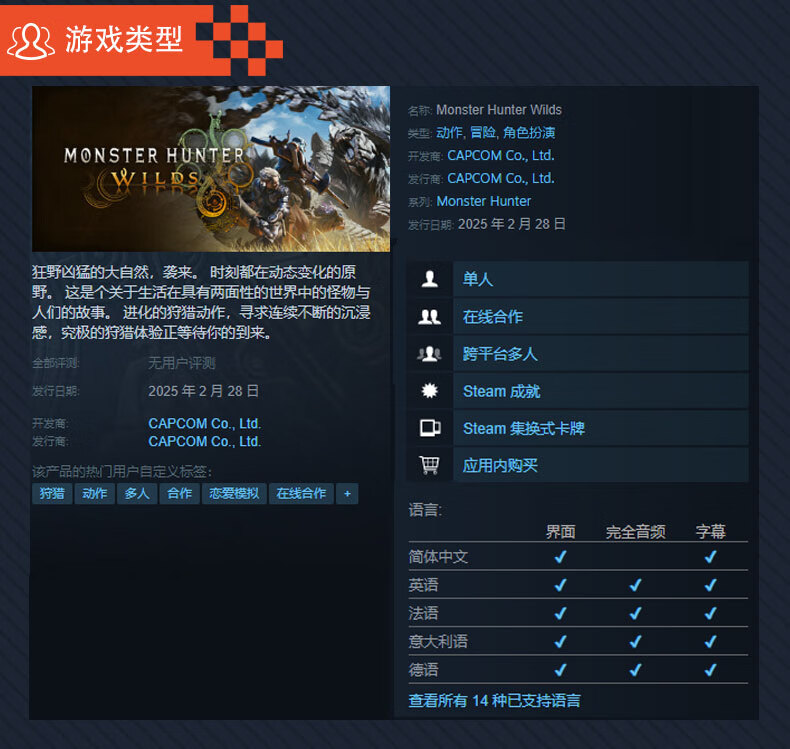Open CAPCOM developer link in the details panel
Image resolution: width=790 pixels, height=749 pixels.
point(501,156)
